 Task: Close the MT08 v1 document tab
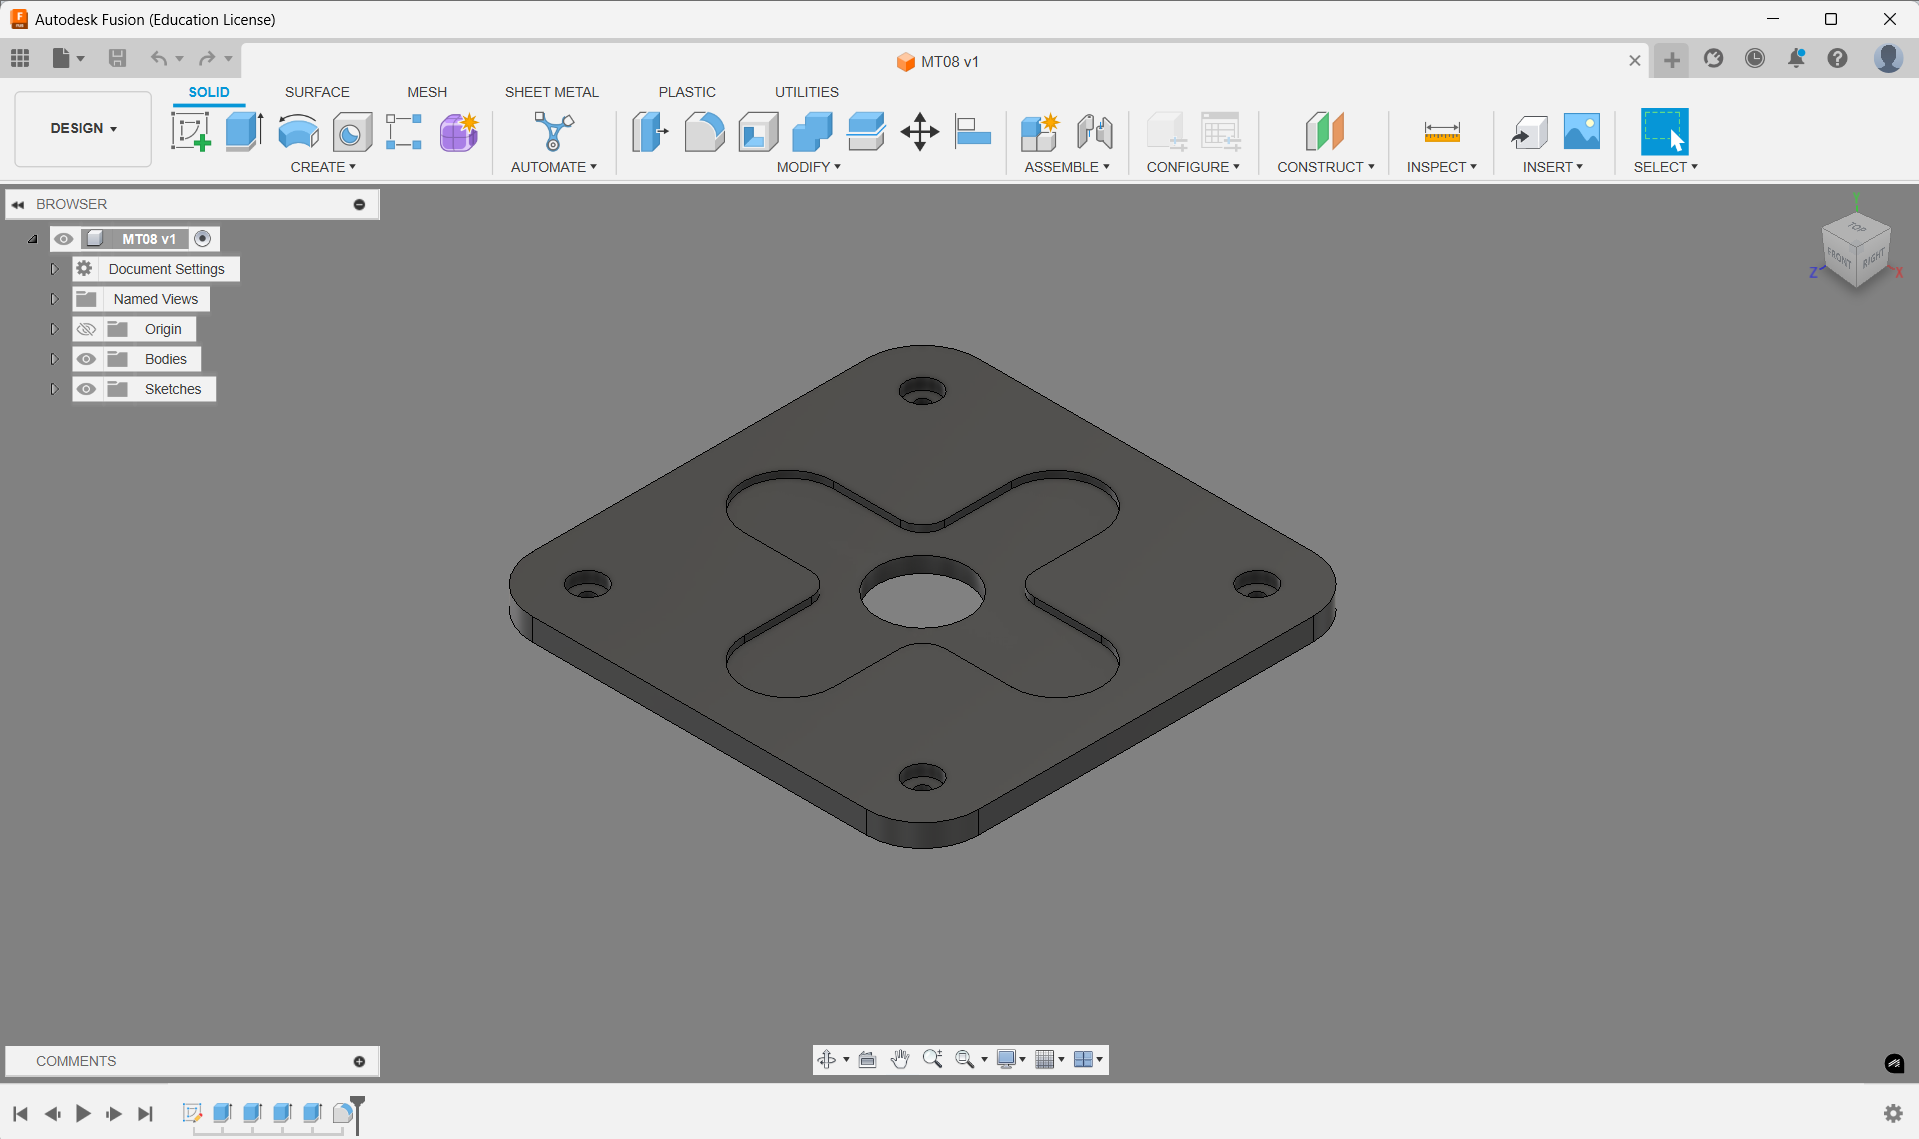coord(1635,61)
